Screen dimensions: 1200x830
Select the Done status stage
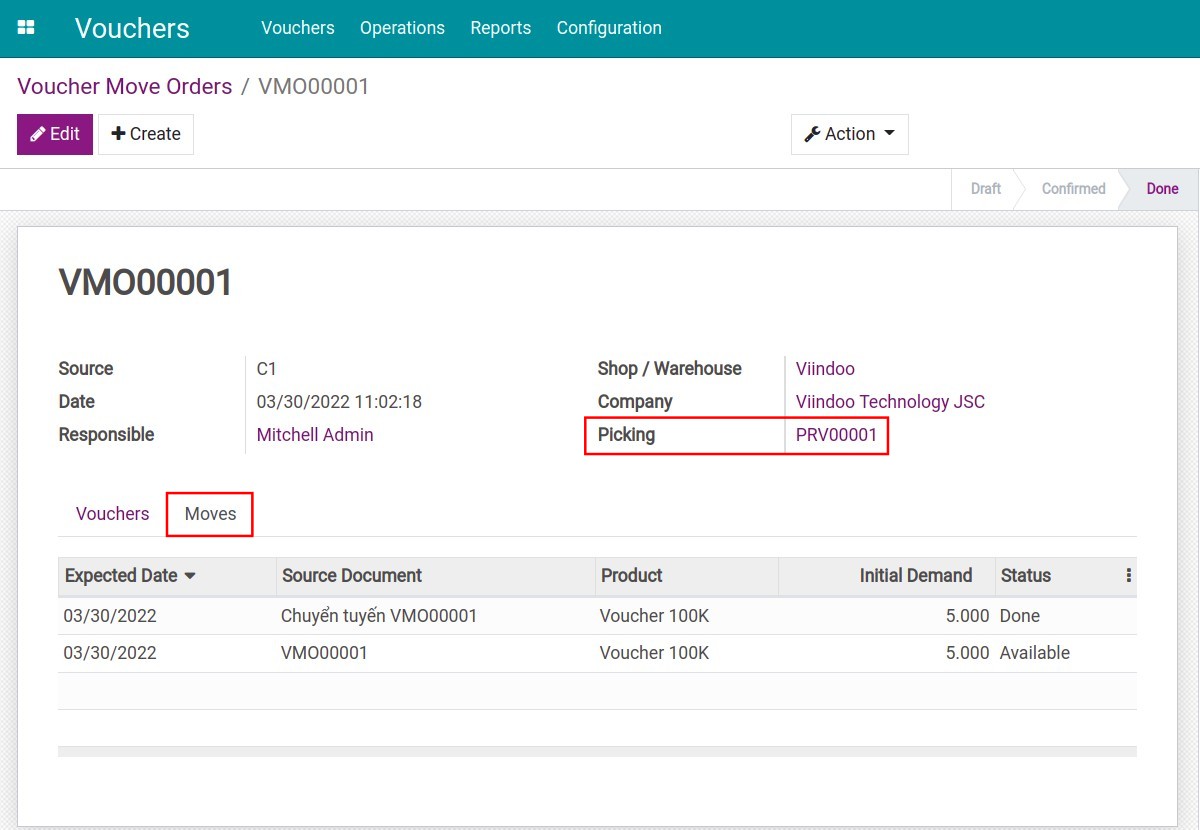pyautogui.click(x=1162, y=189)
